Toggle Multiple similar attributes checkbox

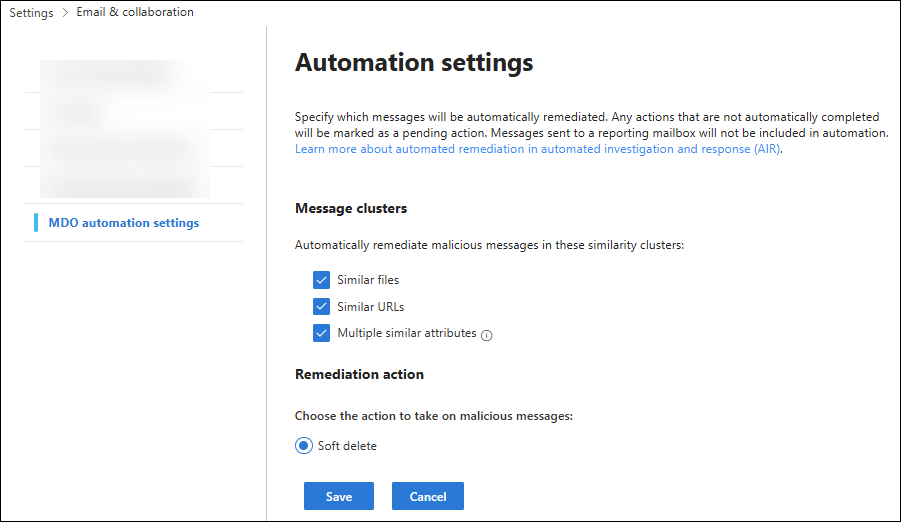click(321, 333)
